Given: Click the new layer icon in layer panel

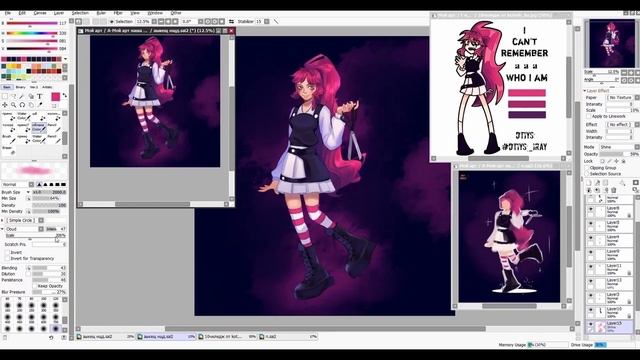Looking at the screenshot, I should (x=589, y=183).
